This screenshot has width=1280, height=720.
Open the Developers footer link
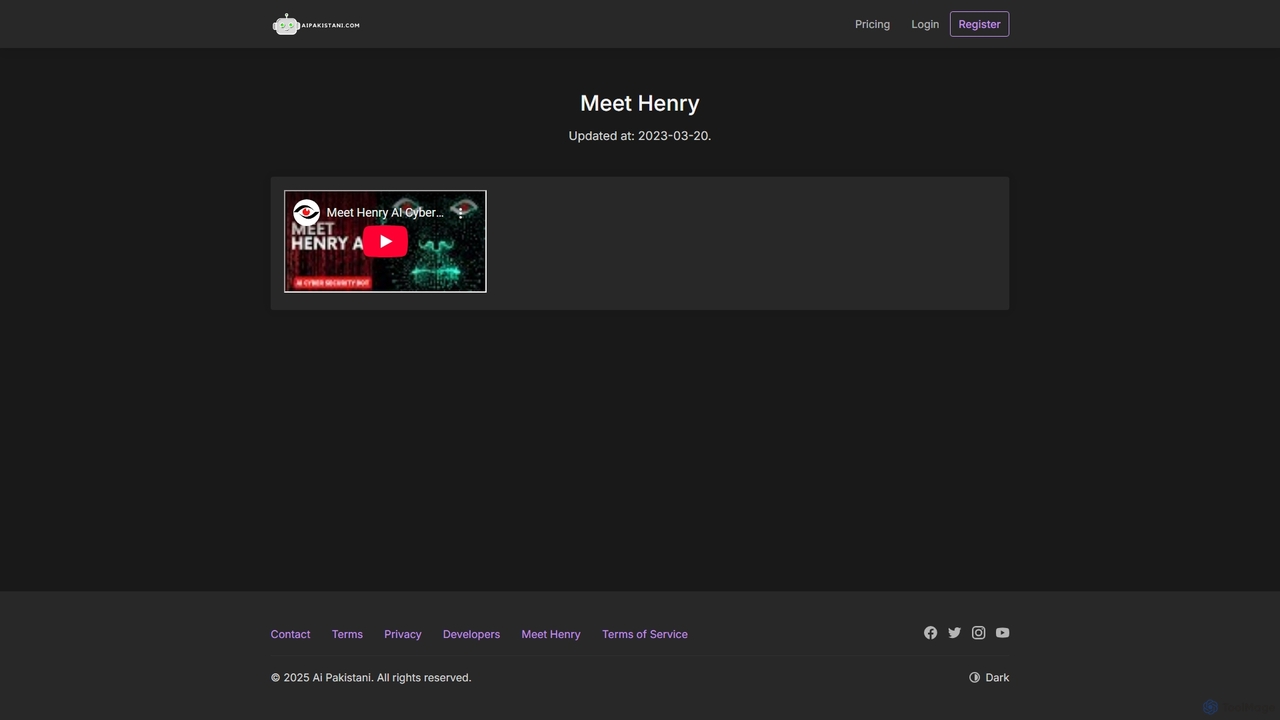point(471,634)
